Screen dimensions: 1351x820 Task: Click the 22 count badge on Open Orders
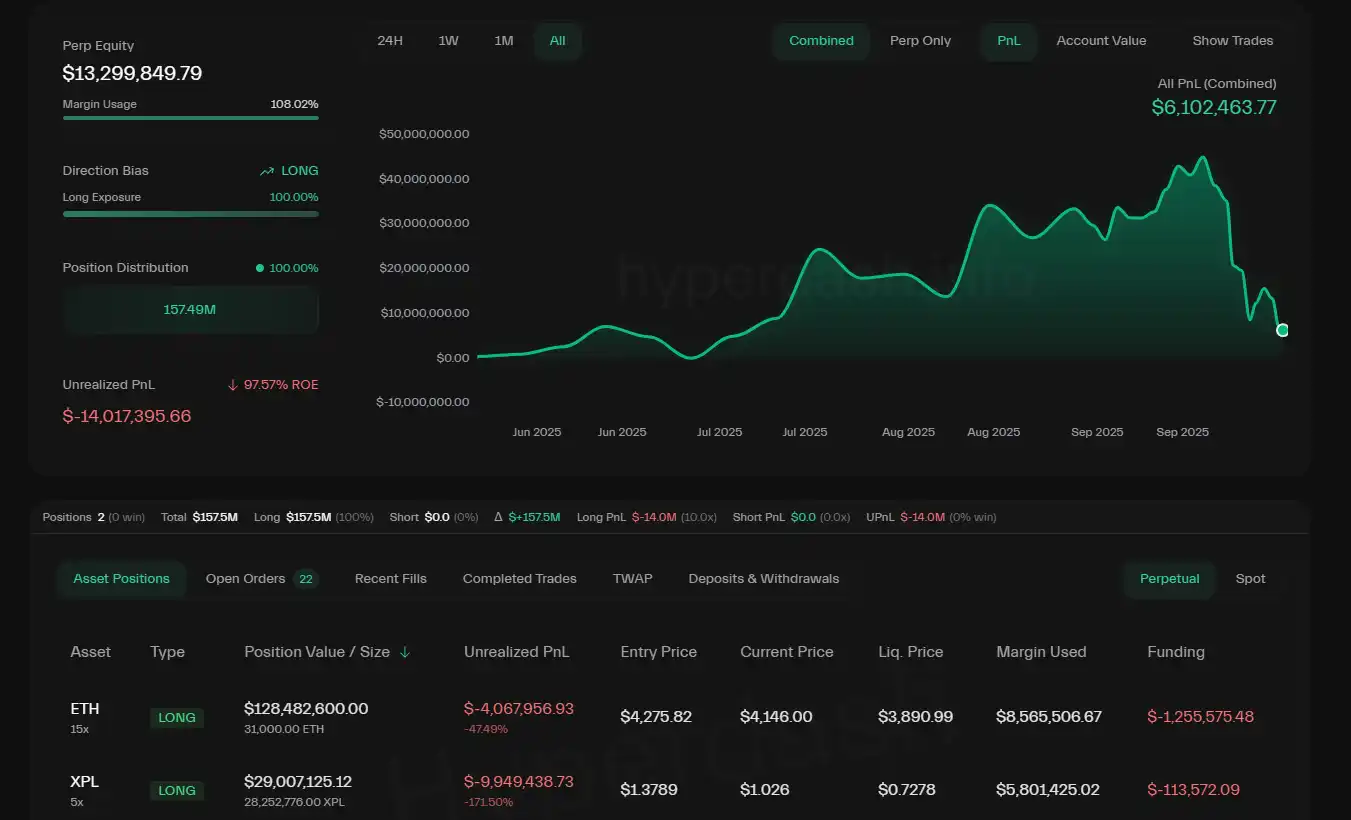(306, 578)
